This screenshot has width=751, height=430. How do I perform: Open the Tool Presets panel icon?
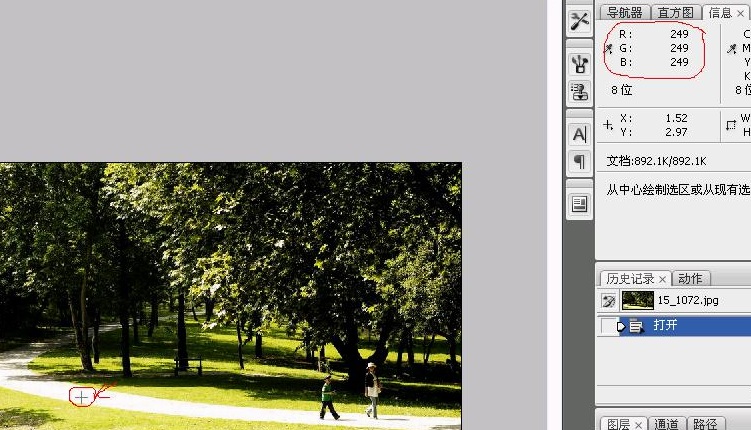click(x=579, y=22)
